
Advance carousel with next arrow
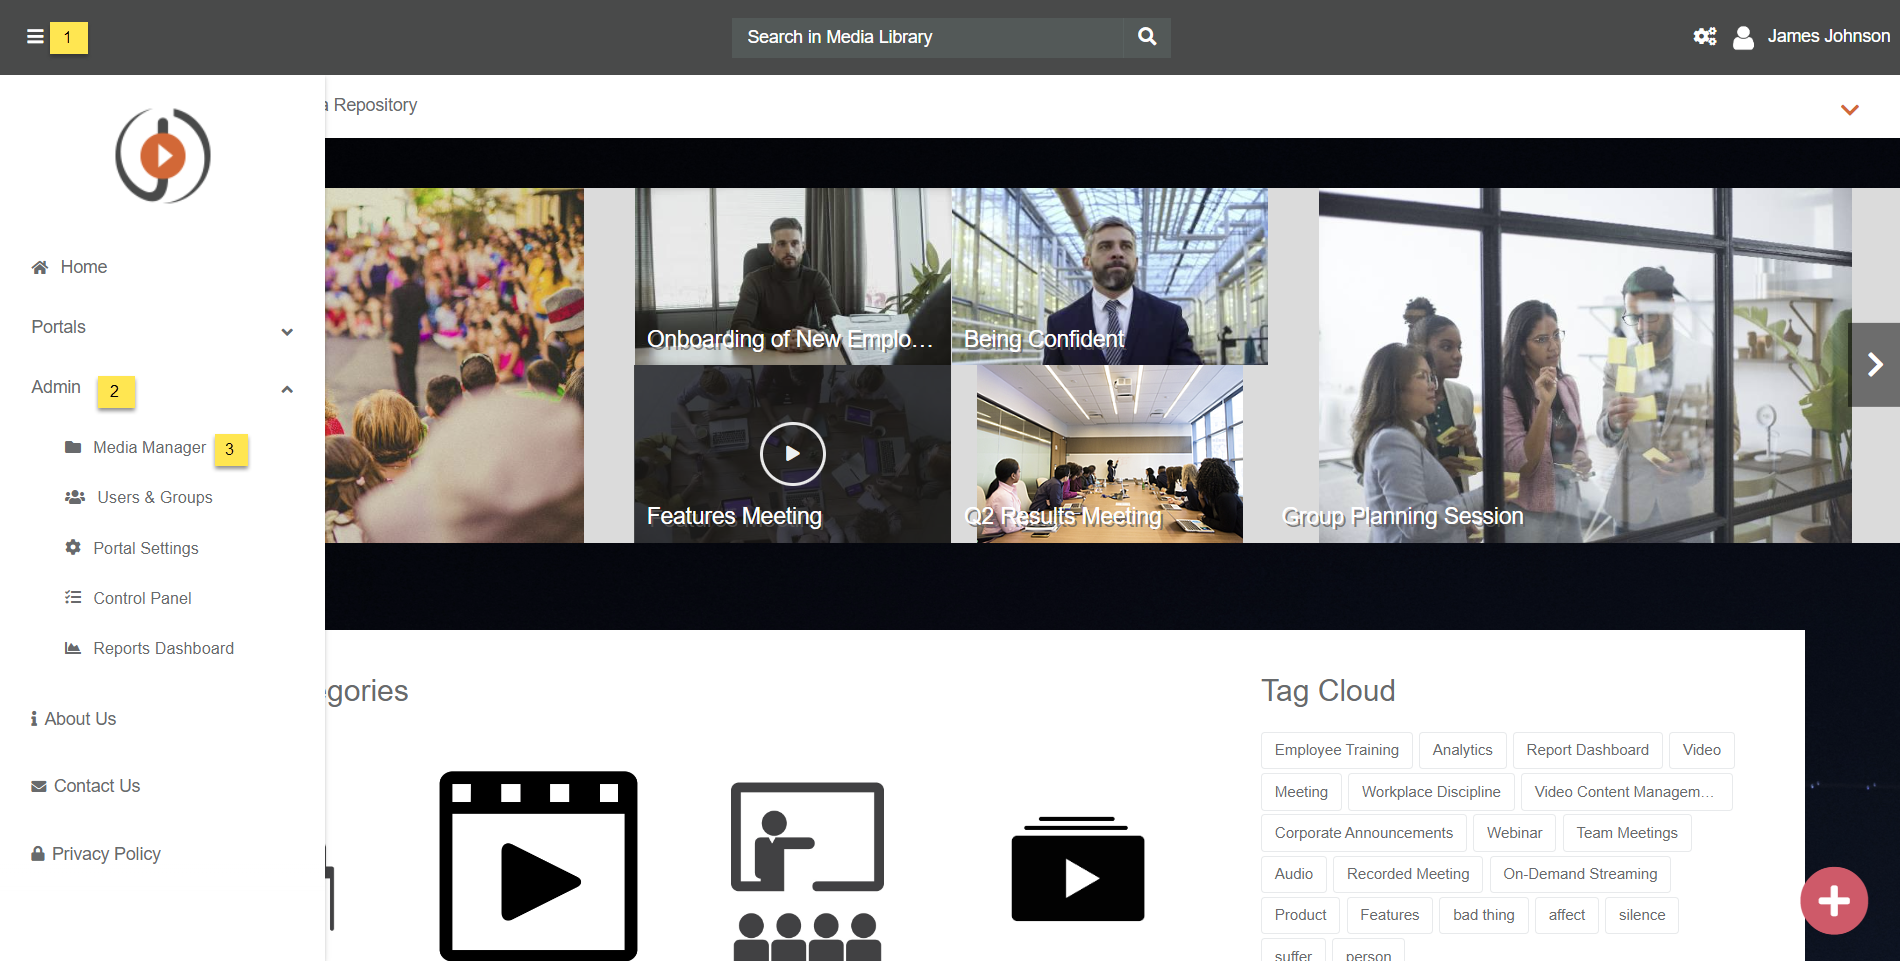1875,365
